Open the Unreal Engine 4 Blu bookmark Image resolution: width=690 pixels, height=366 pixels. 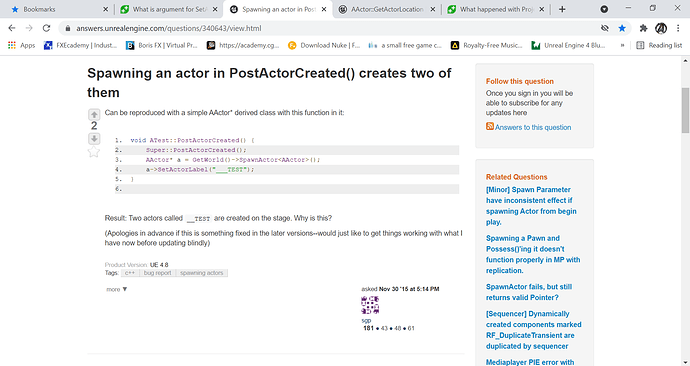(x=568, y=45)
